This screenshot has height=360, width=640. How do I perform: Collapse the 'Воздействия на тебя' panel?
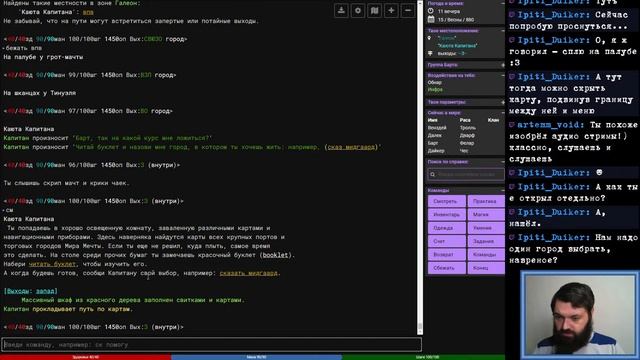point(502,76)
